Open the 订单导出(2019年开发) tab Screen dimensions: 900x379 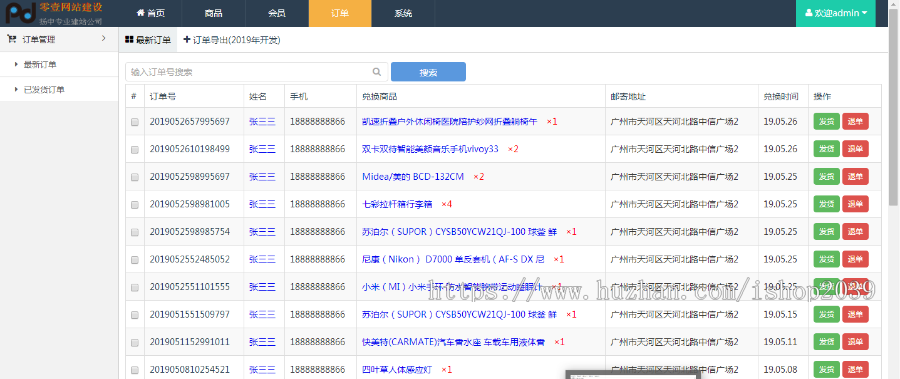[231, 40]
